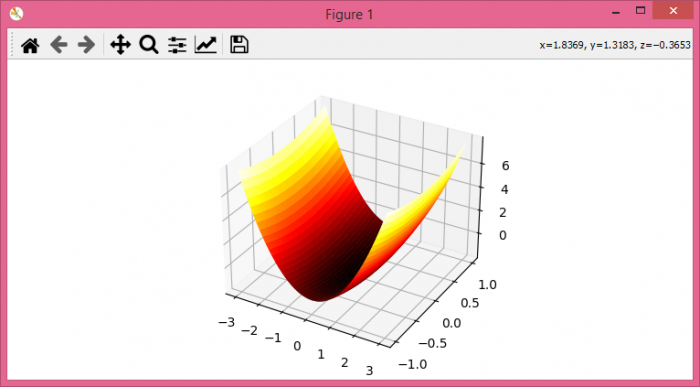
Task: Click the y-axis tick label 0.0
Action: 452,323
